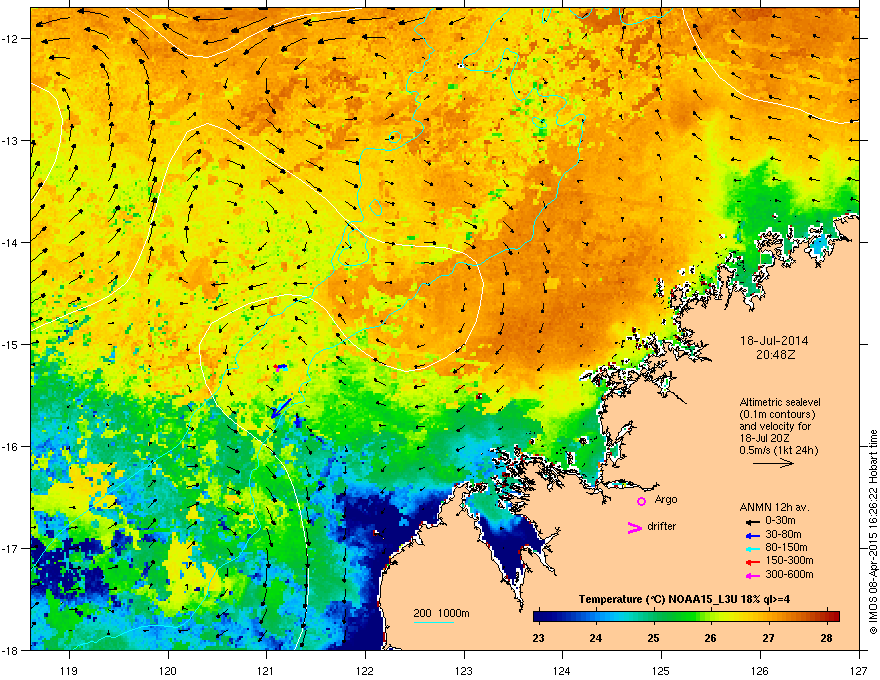The width and height of the screenshot is (880, 680).
Task: Click the Argo legend label
Action: point(666,499)
